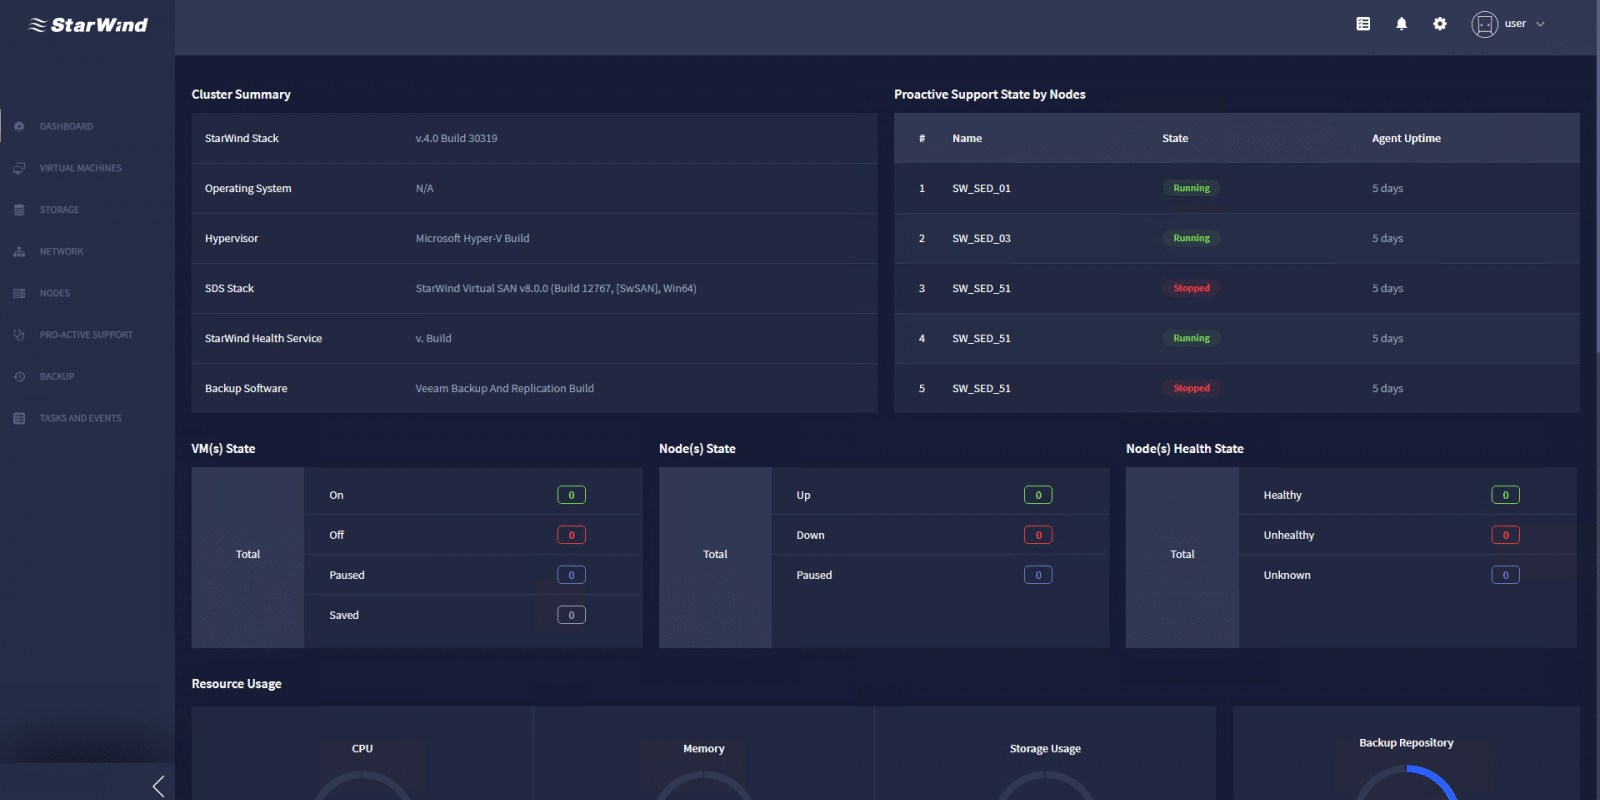The width and height of the screenshot is (1600, 800).
Task: Click the Storage Usage gauge
Action: 1045,785
